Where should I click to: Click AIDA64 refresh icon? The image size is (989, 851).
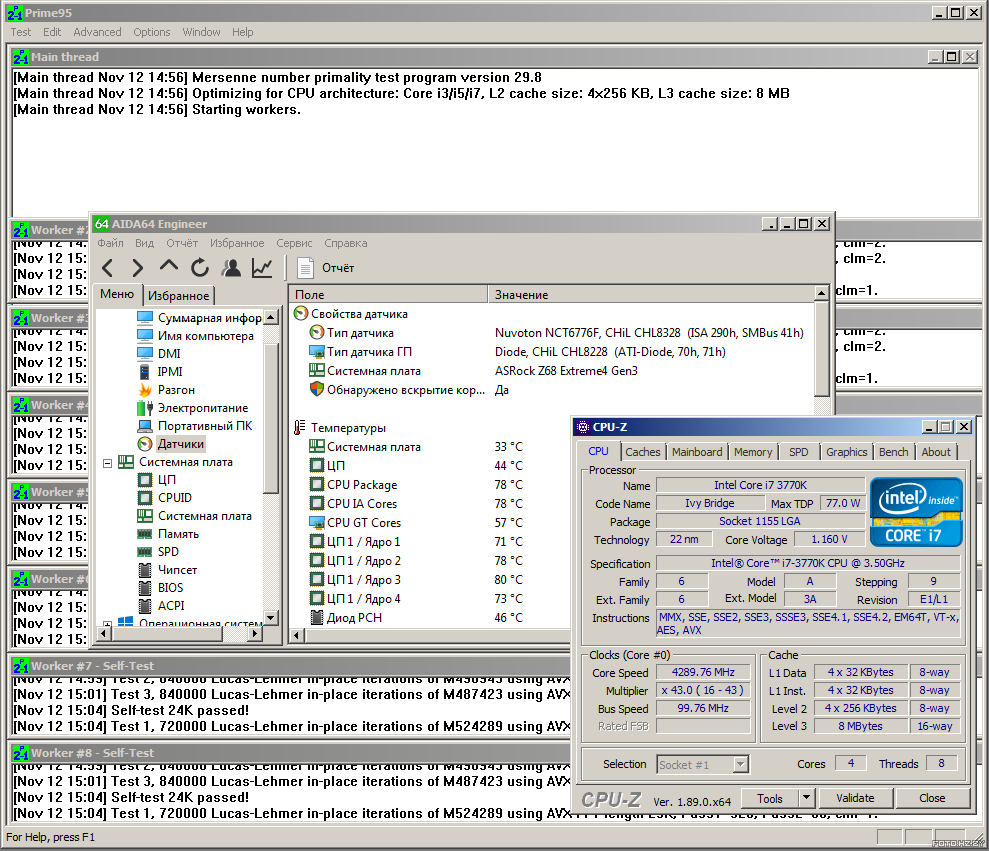click(200, 268)
